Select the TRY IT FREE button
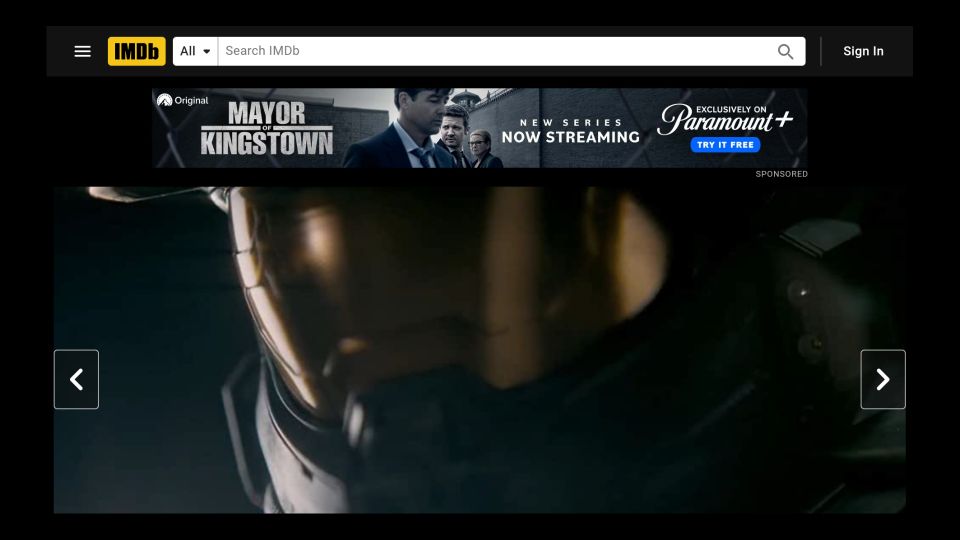The height and width of the screenshot is (540, 960). tap(726, 145)
